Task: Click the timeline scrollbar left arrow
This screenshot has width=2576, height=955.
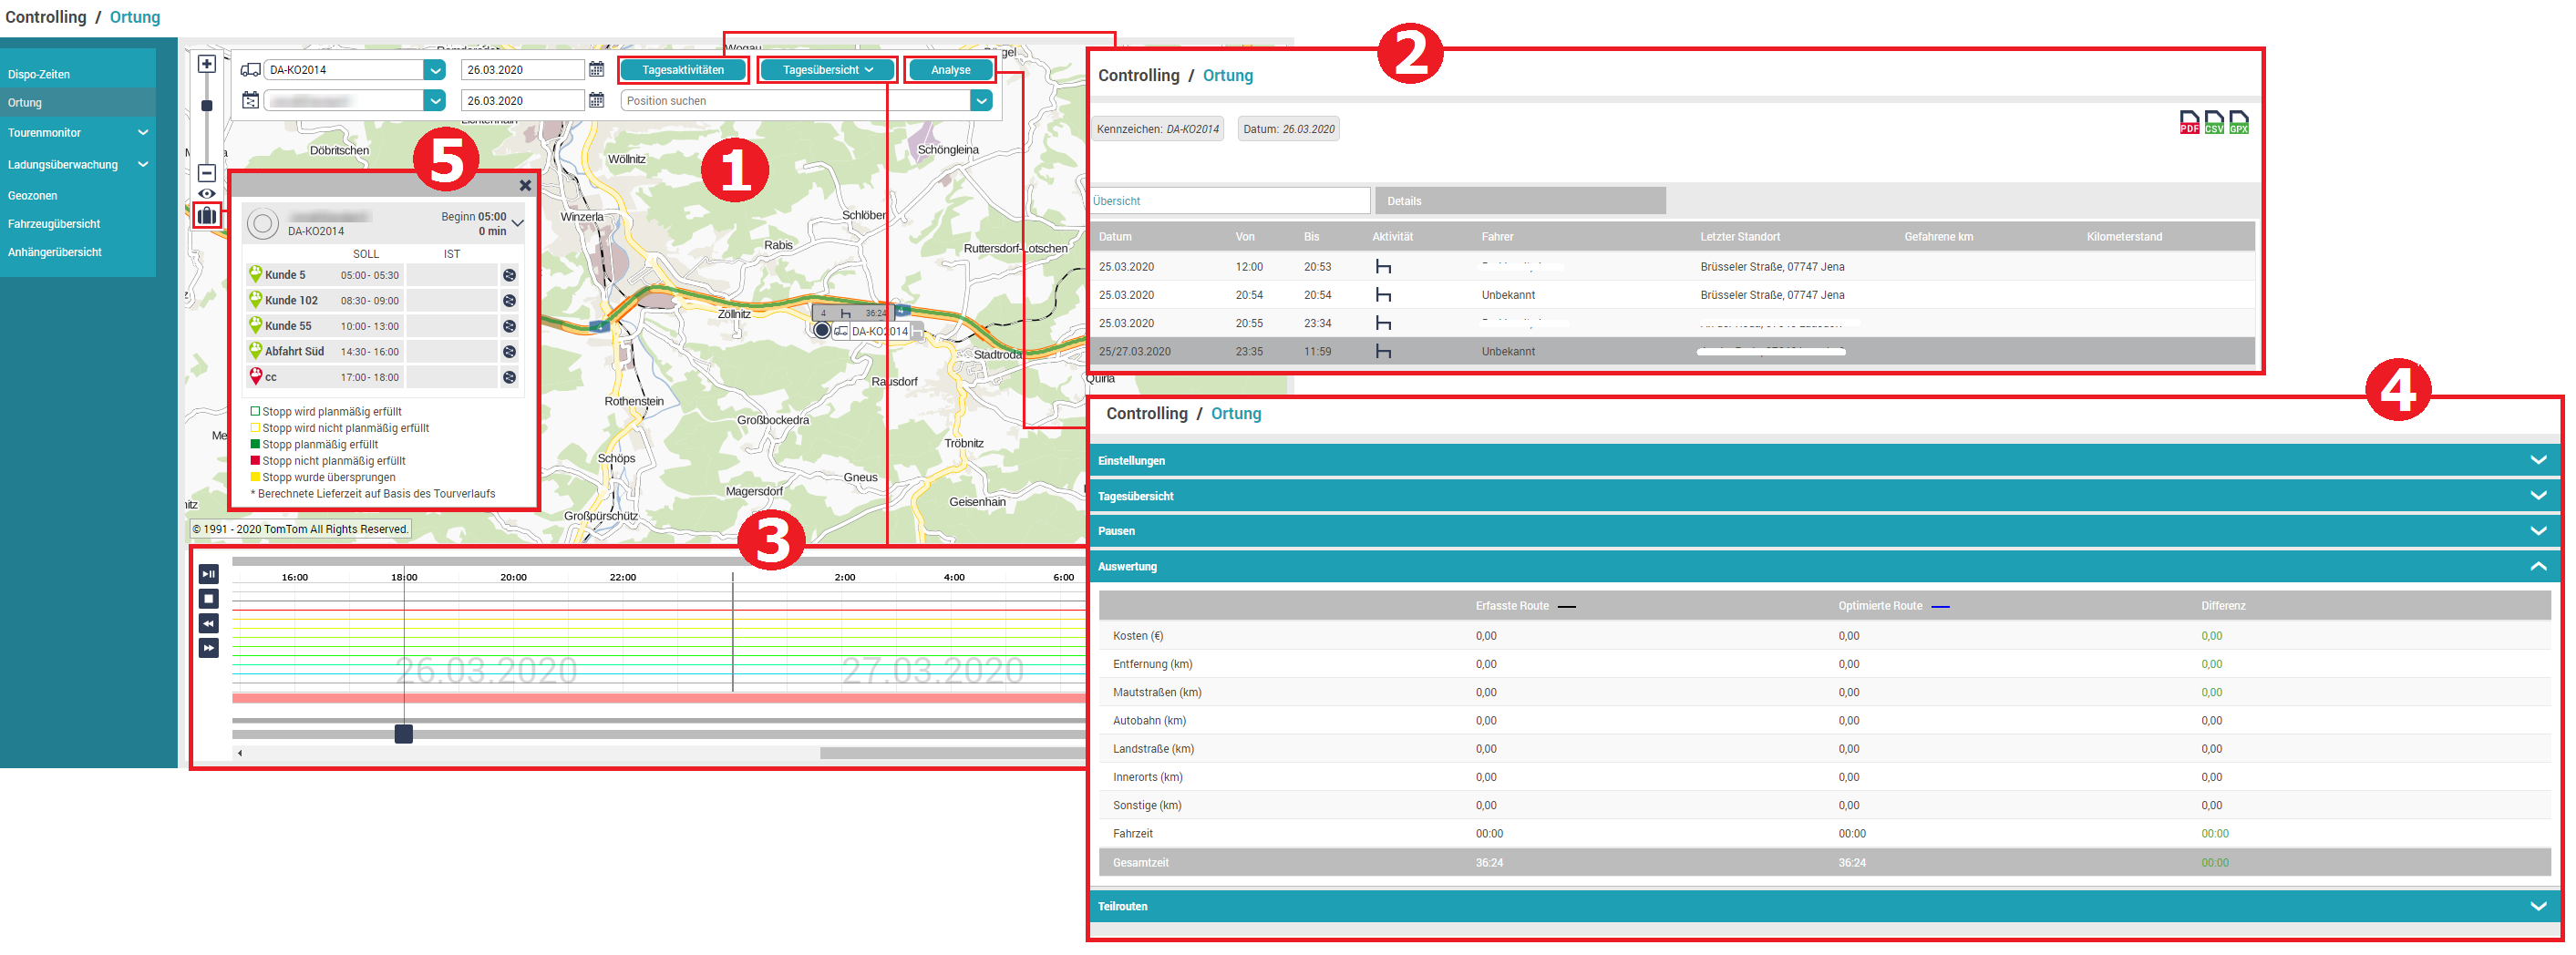Action: click(240, 754)
